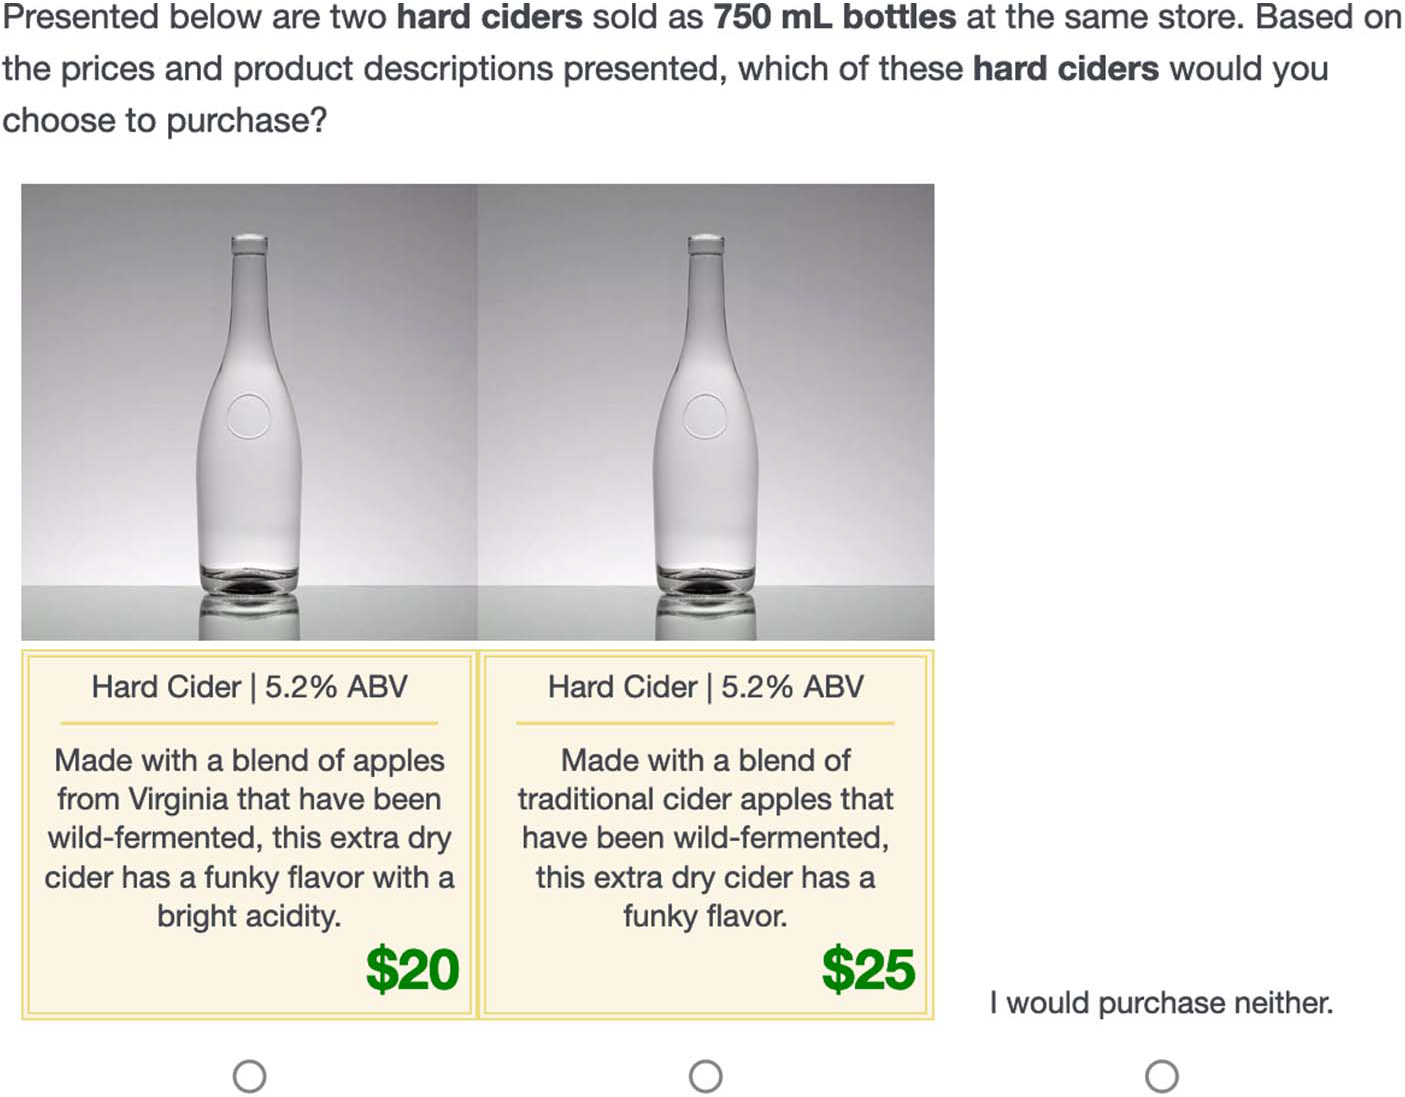Choose the $25 traditional cider radio button
Viewport: 1405px width, 1097px height.
[x=705, y=1076]
